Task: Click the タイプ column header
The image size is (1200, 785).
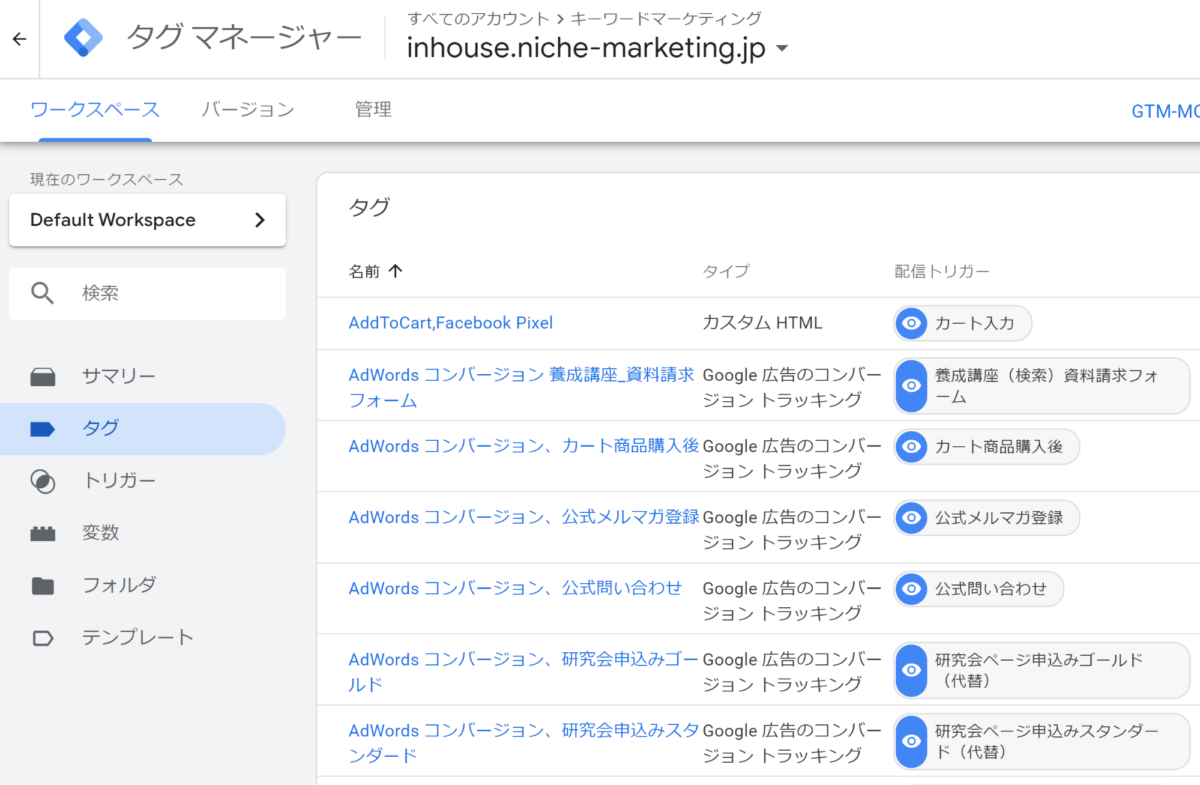Action: tap(726, 271)
